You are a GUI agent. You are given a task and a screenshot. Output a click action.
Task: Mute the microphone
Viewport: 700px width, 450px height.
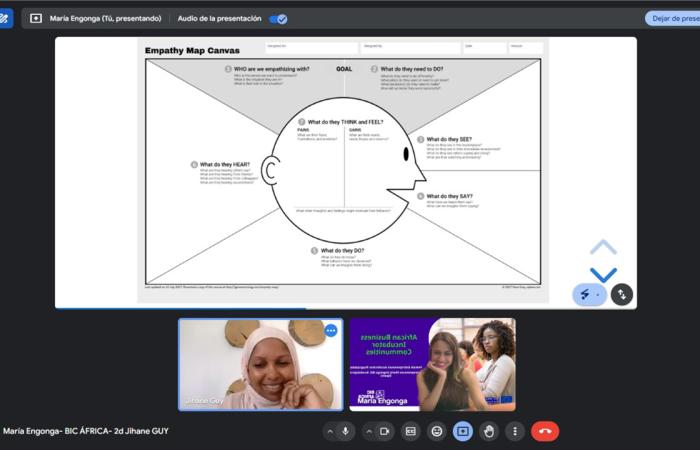click(x=346, y=431)
